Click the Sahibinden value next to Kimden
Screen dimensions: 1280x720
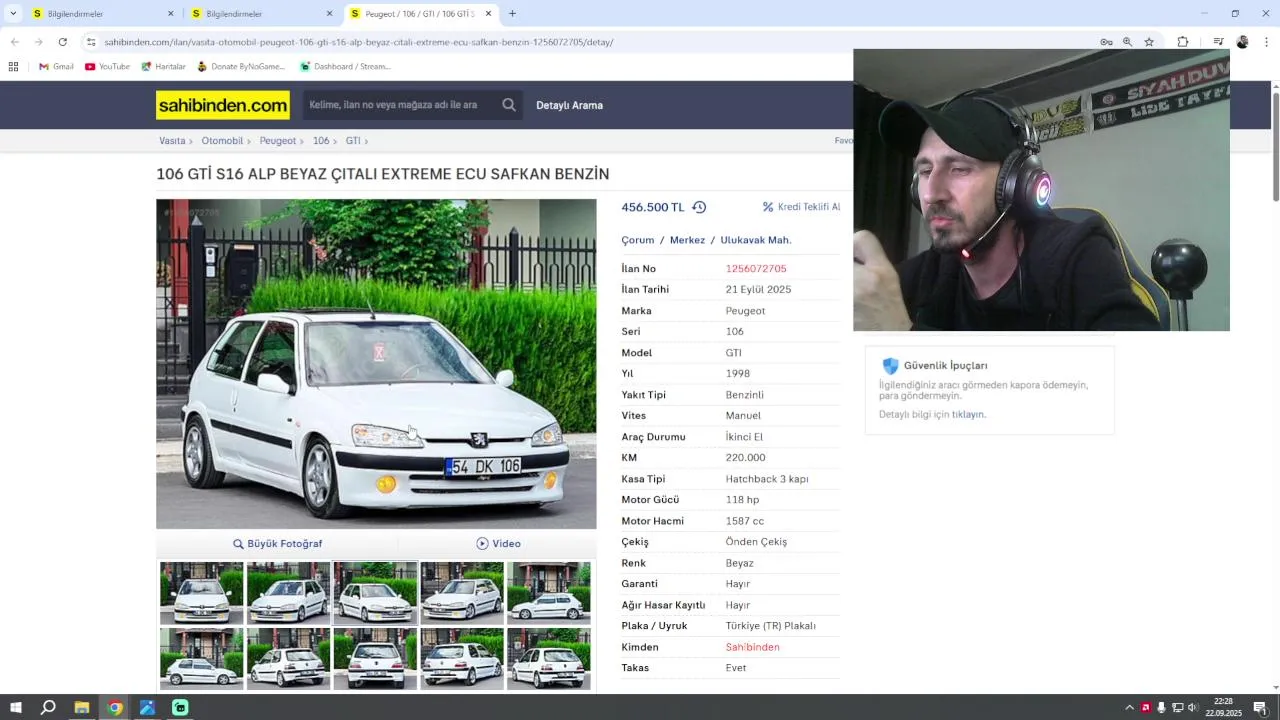click(752, 647)
